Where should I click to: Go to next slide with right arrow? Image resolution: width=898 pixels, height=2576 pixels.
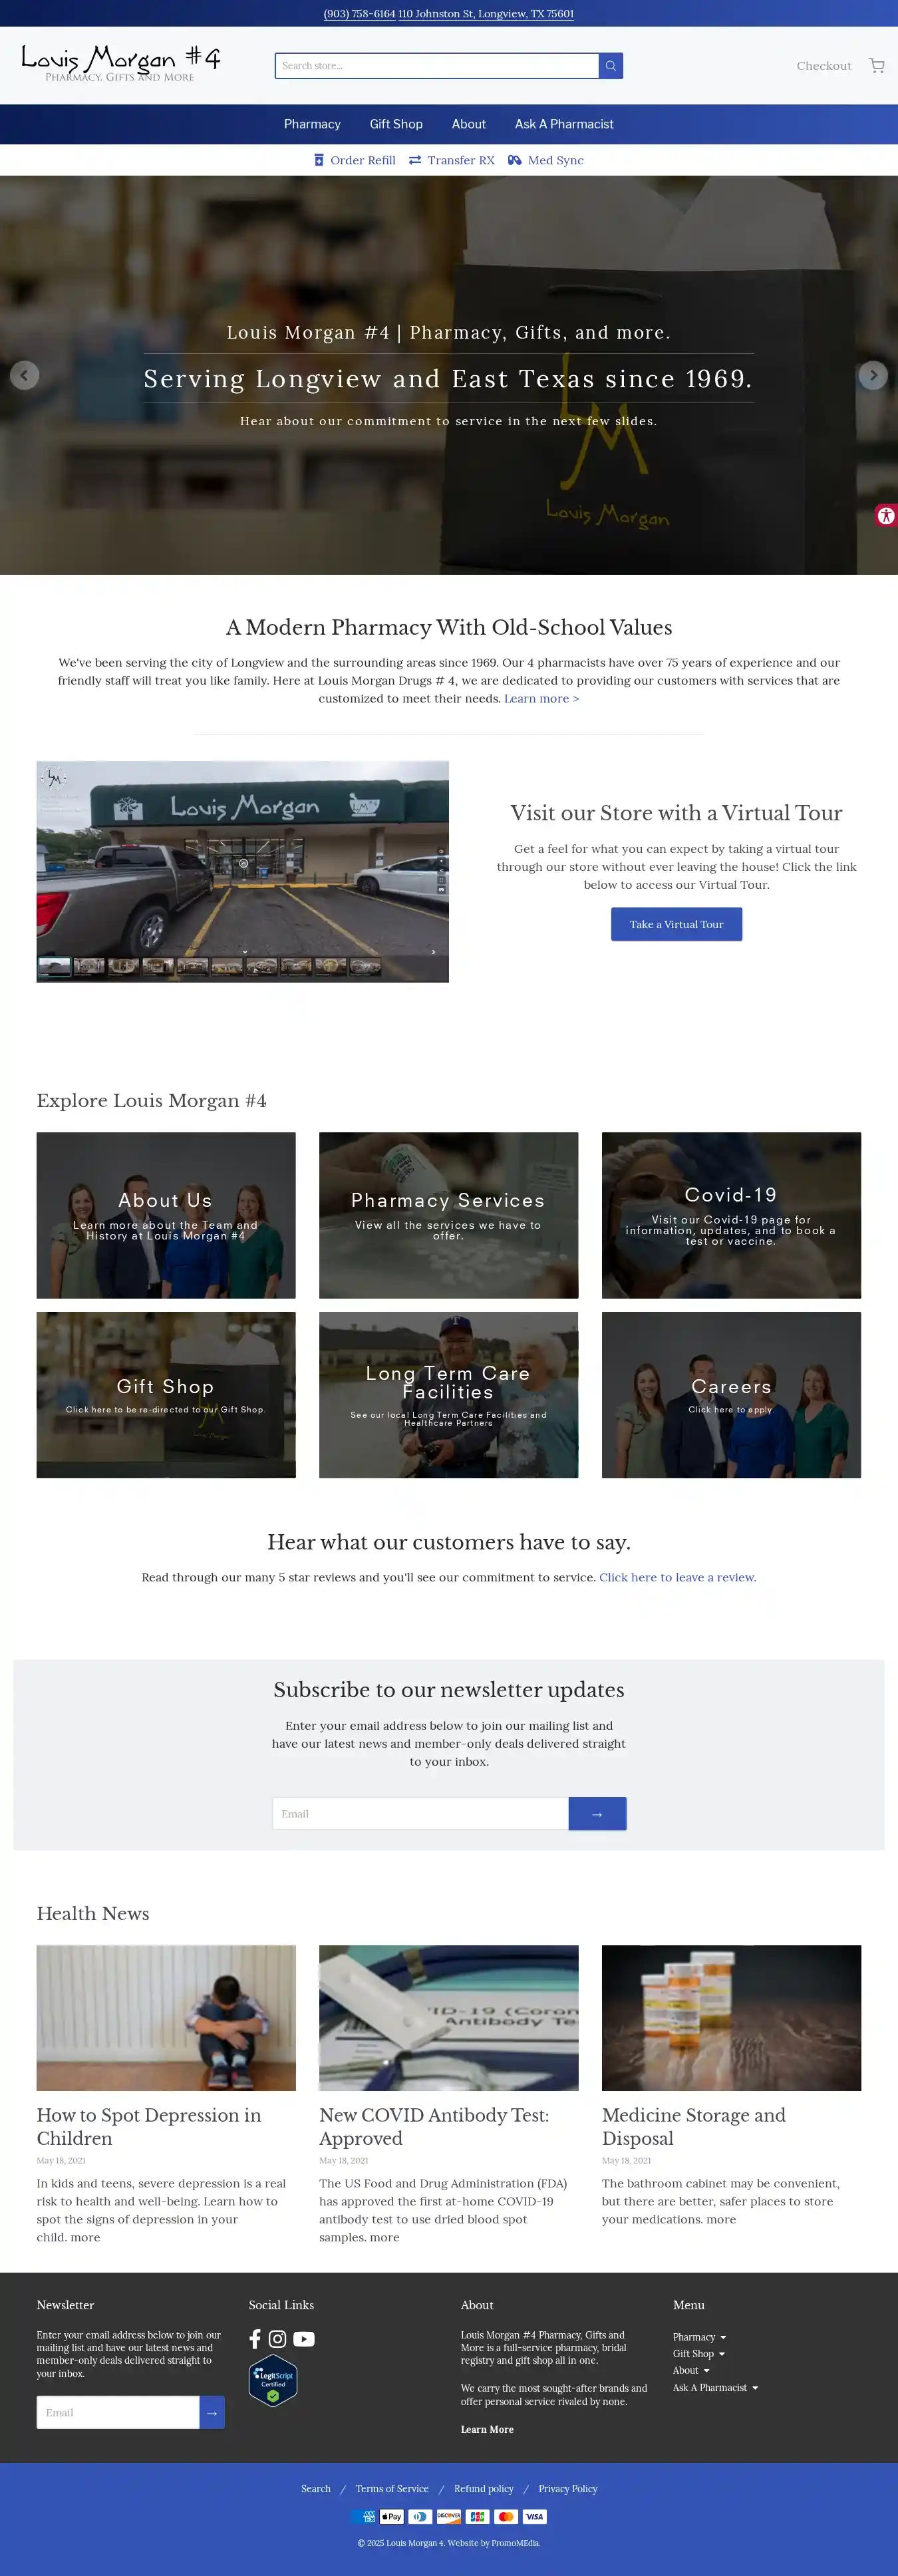coord(873,375)
